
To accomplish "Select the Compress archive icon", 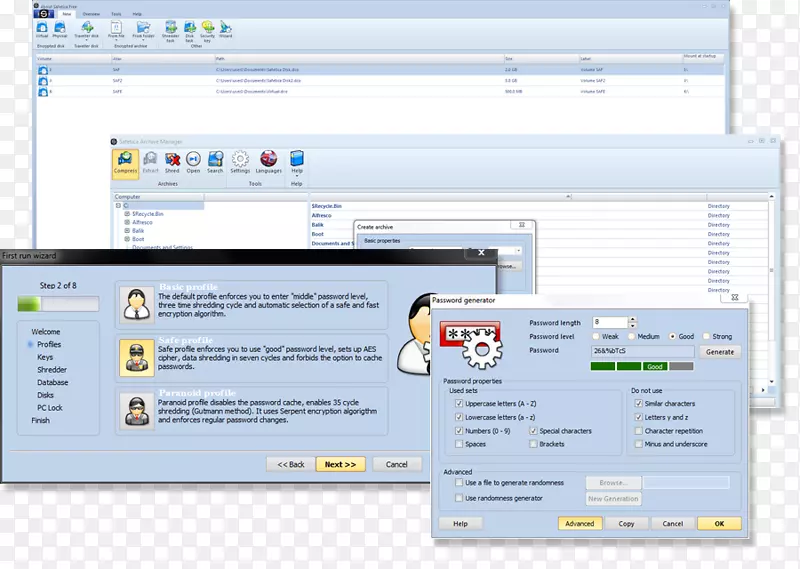I will pos(125,161).
